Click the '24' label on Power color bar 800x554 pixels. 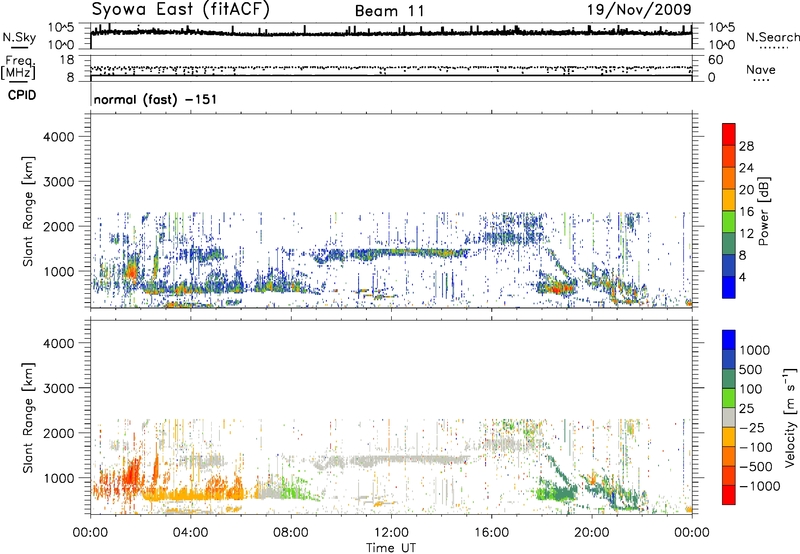pyautogui.click(x=746, y=168)
